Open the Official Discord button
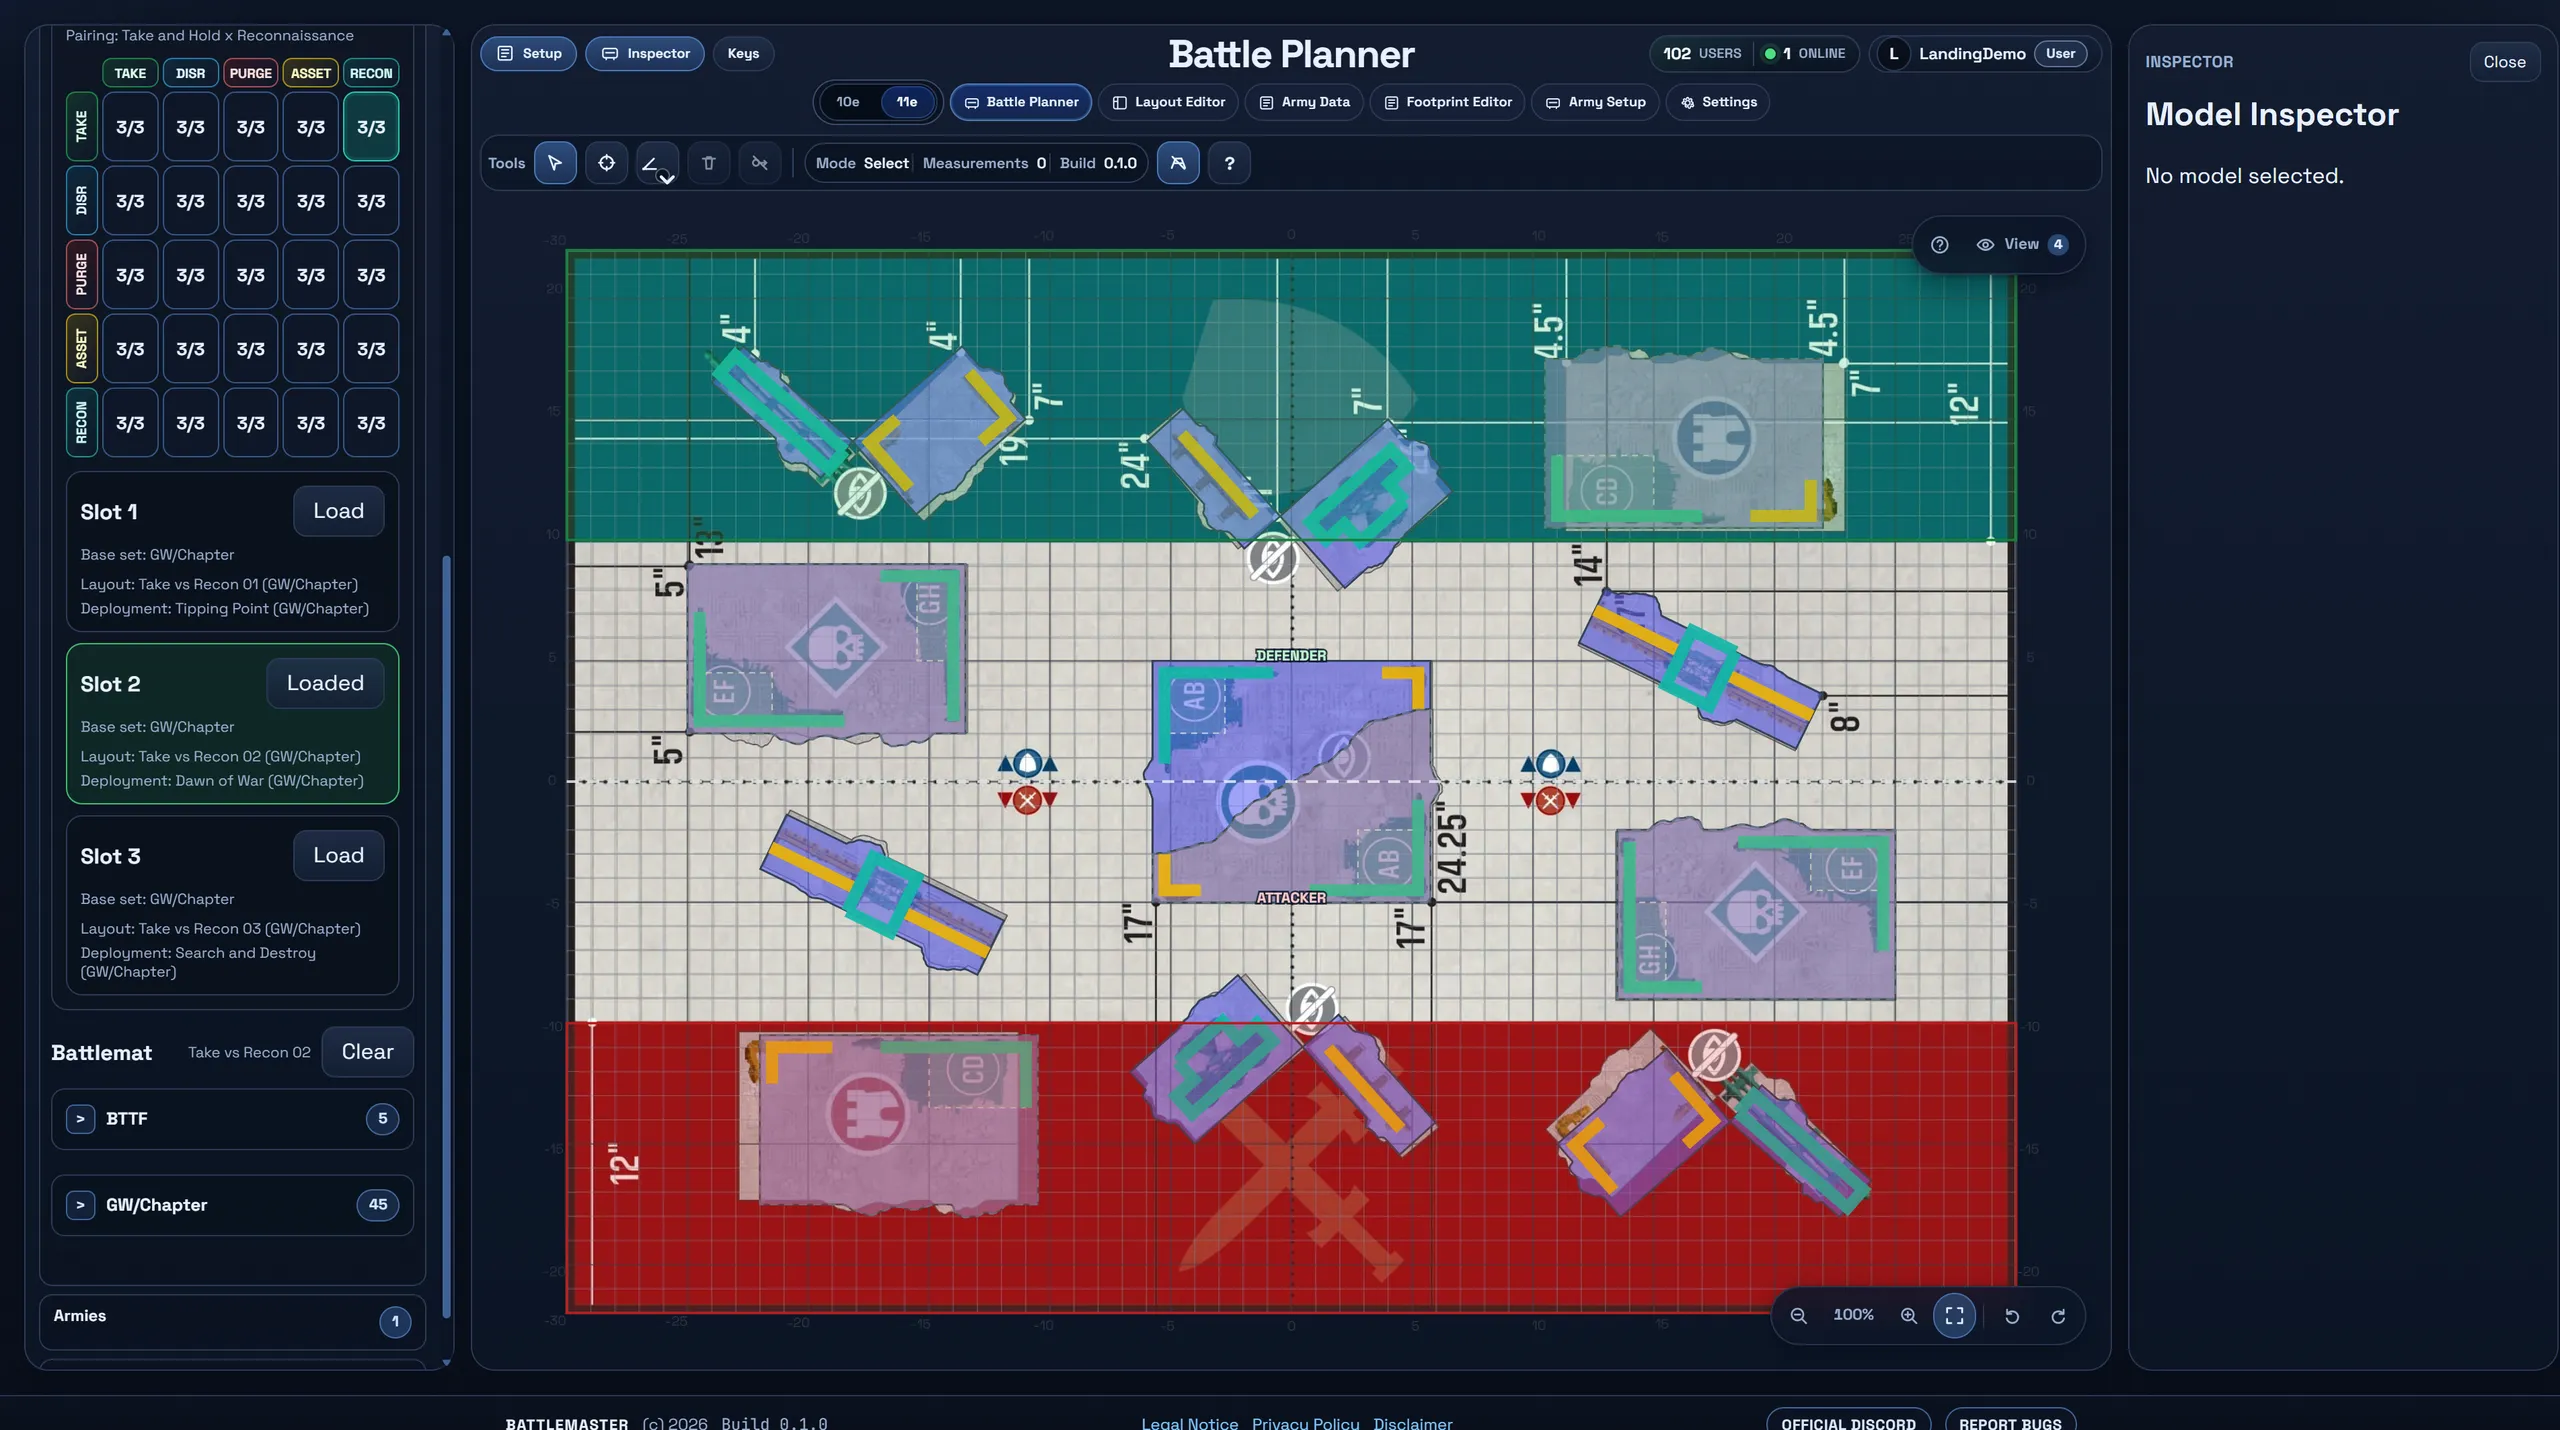This screenshot has width=2560, height=1430. click(x=1848, y=1422)
